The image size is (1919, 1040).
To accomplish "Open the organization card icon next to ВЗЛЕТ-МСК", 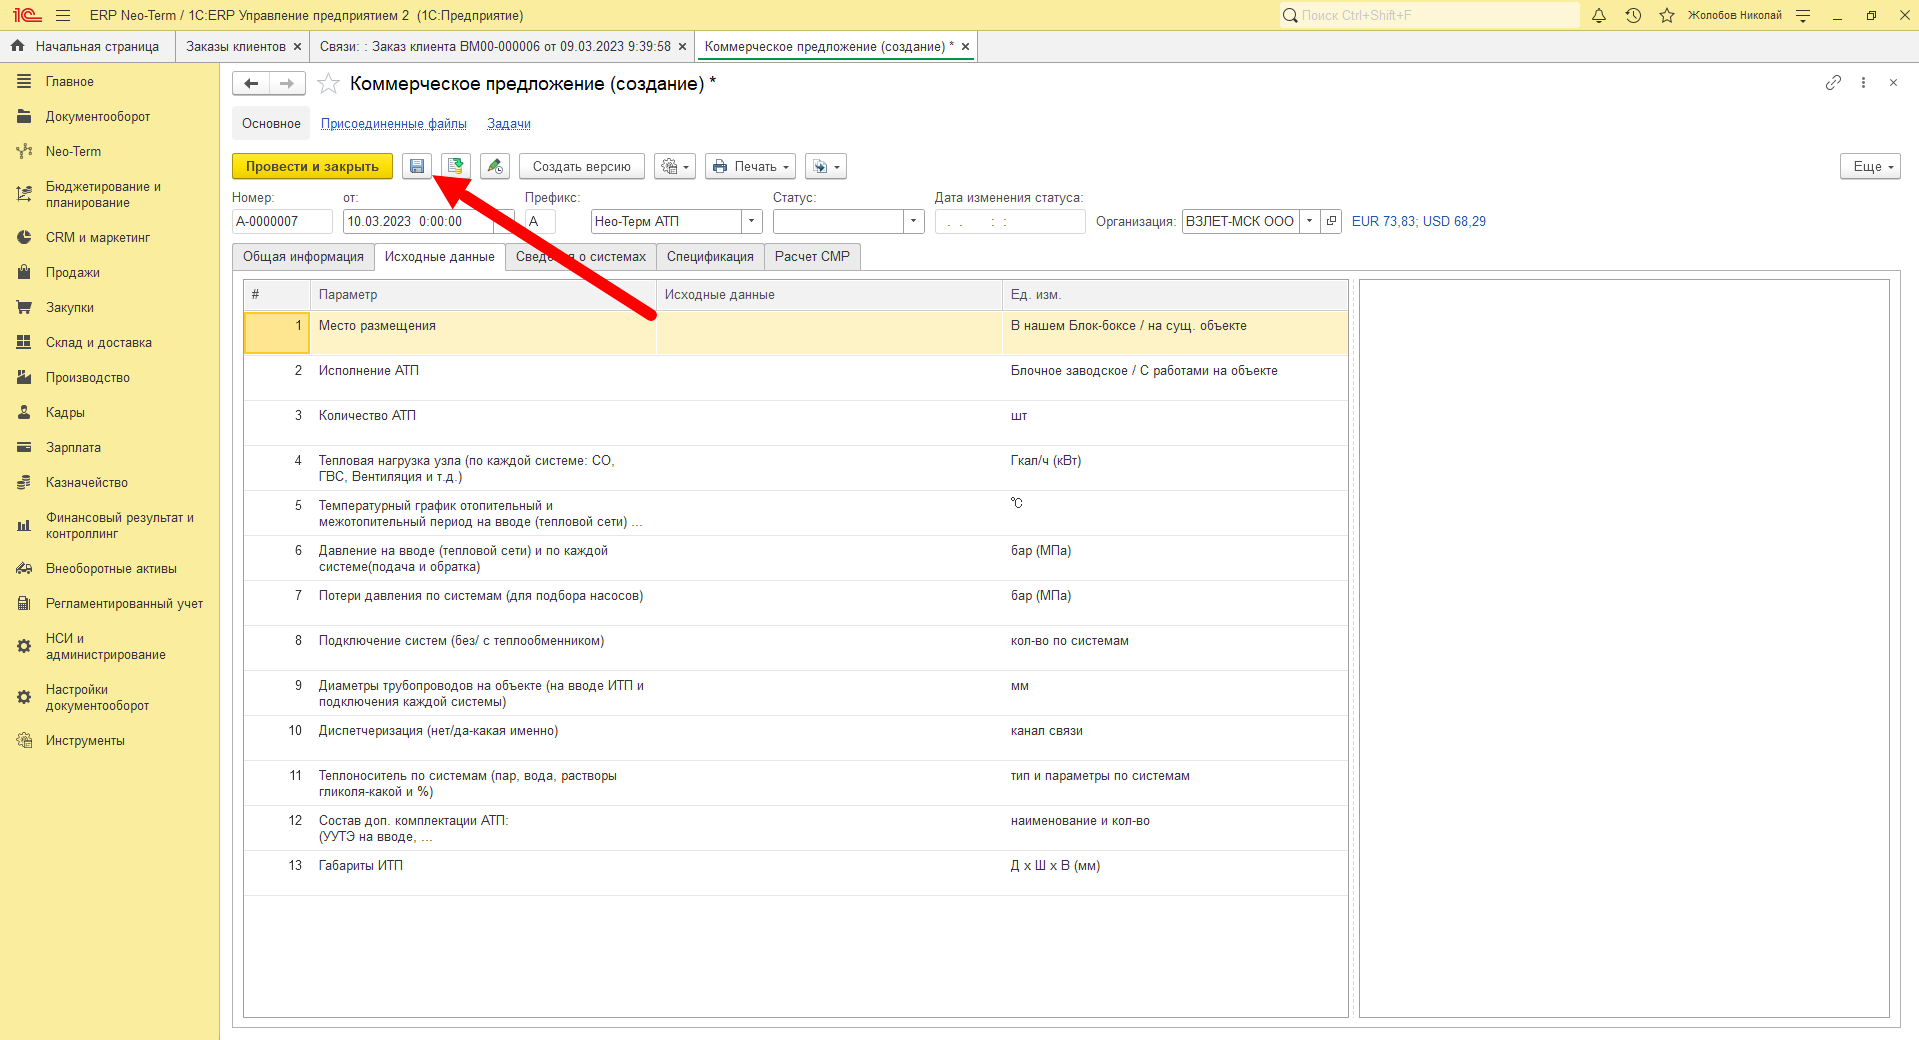I will tap(1331, 221).
